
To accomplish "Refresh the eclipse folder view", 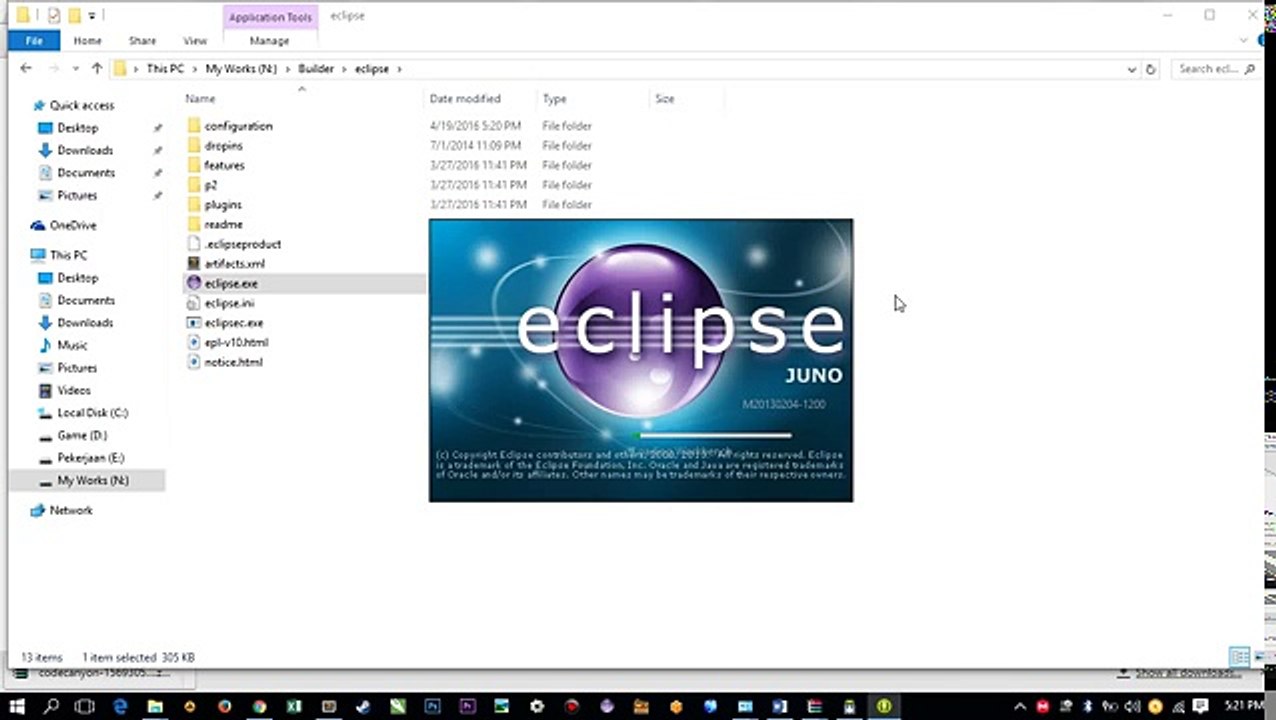I will 1150,69.
